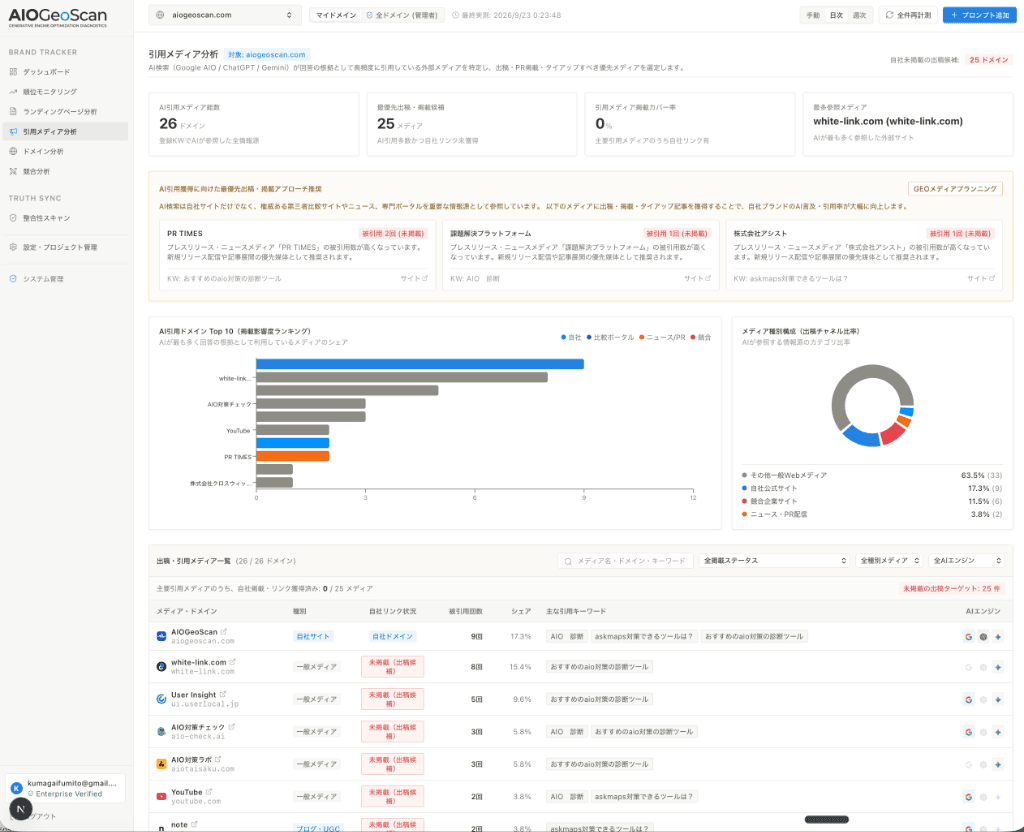
Task: Click 自社ドメイン badge in AIOGeoScan row
Action: 392,636
